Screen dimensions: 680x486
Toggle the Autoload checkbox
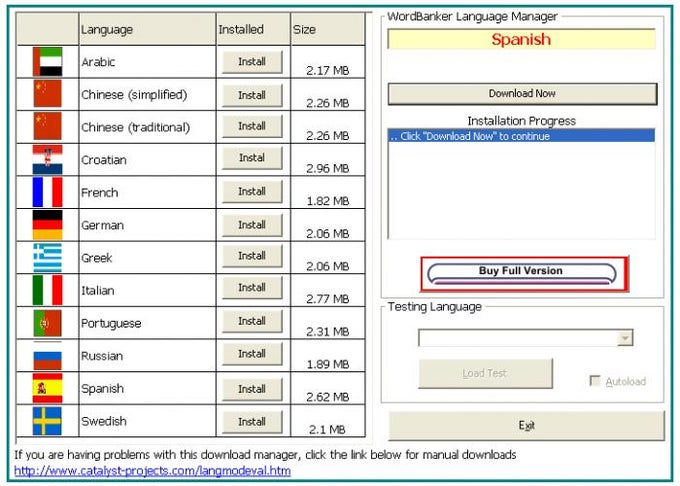[595, 381]
